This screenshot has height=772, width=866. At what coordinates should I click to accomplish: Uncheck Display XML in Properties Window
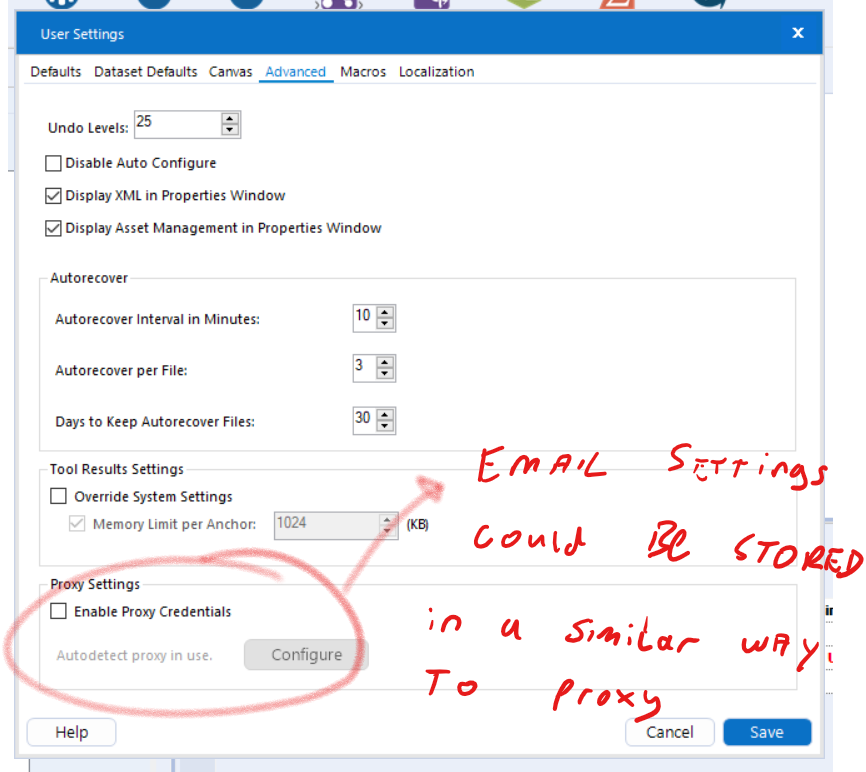(53, 195)
